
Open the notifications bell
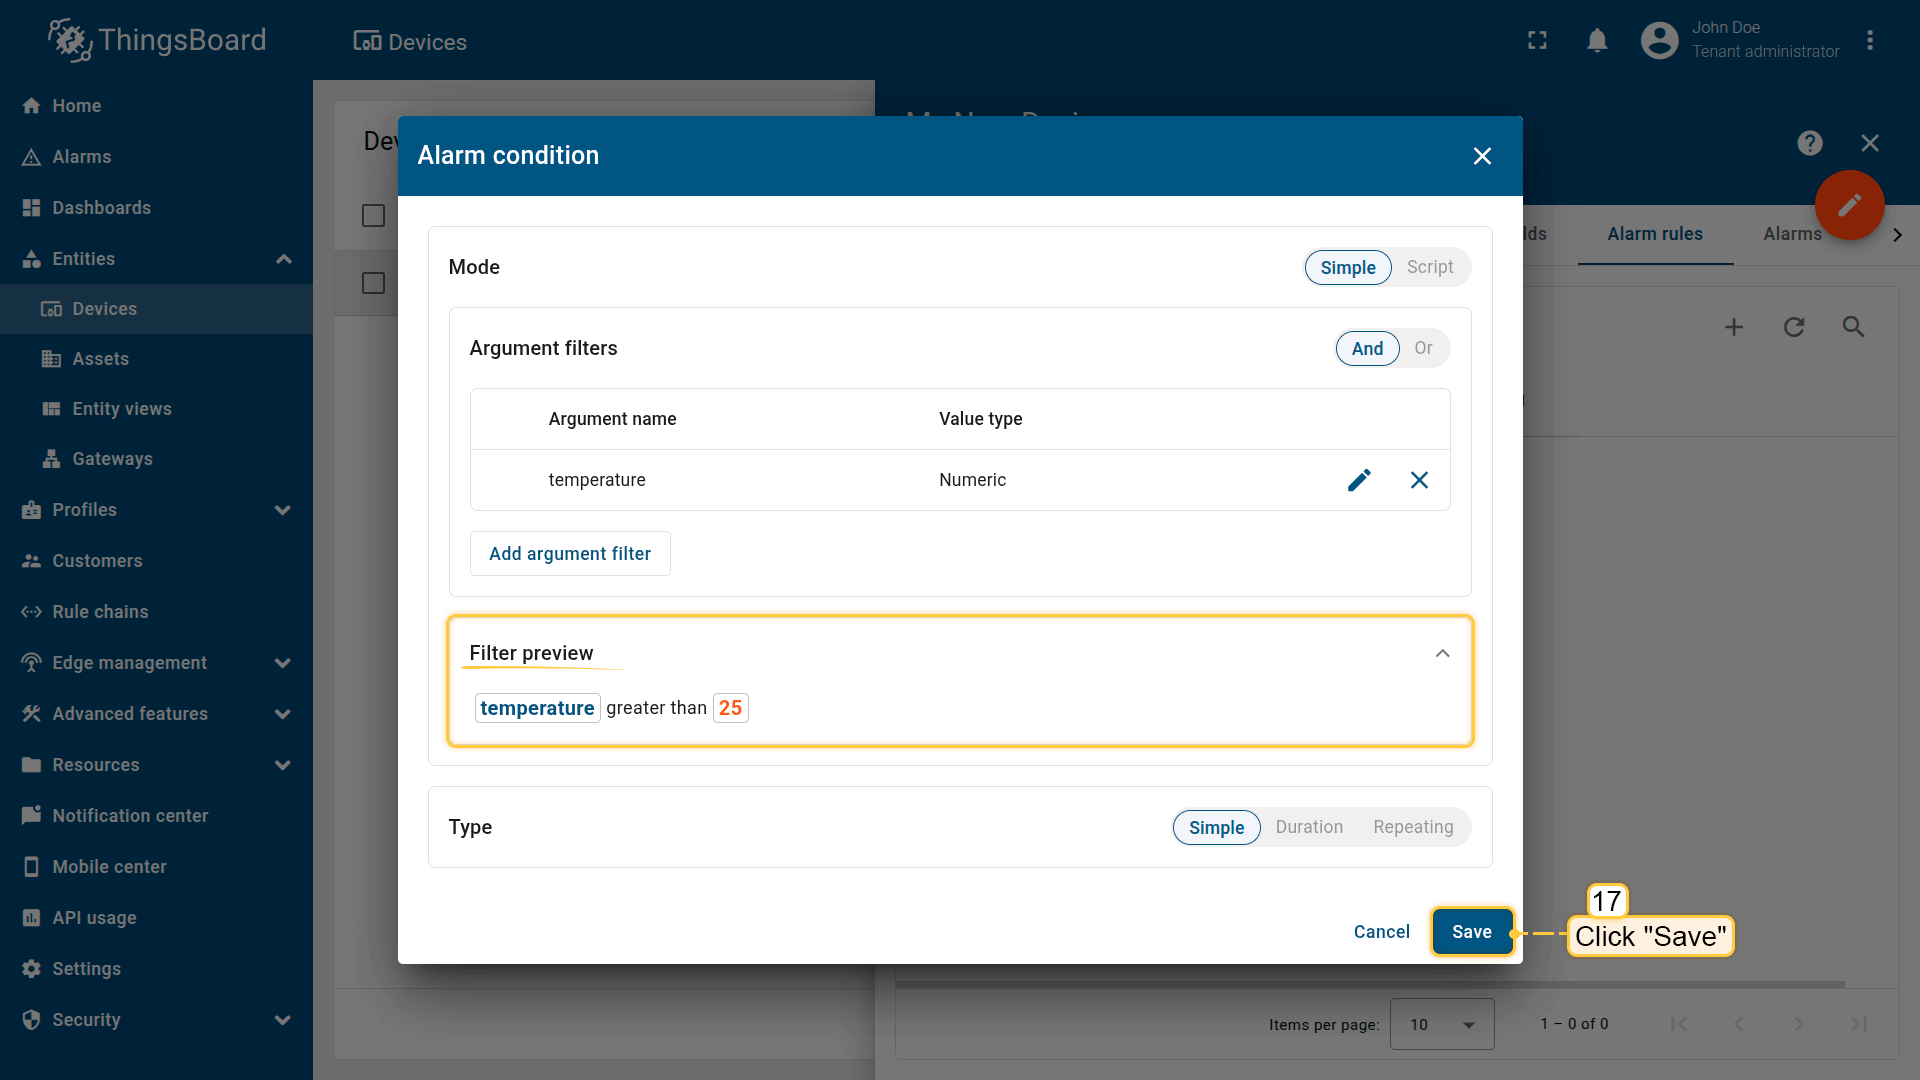coord(1597,41)
